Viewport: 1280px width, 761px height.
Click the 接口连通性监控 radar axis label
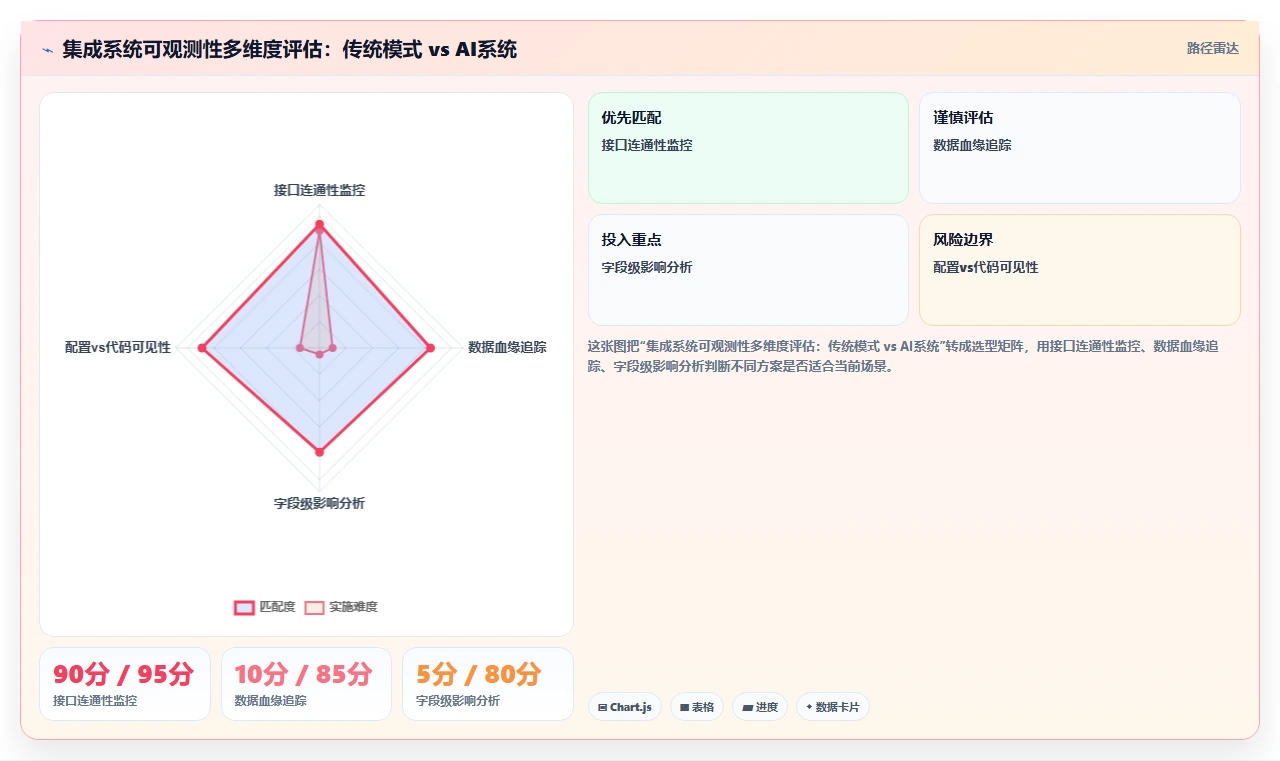[319, 190]
